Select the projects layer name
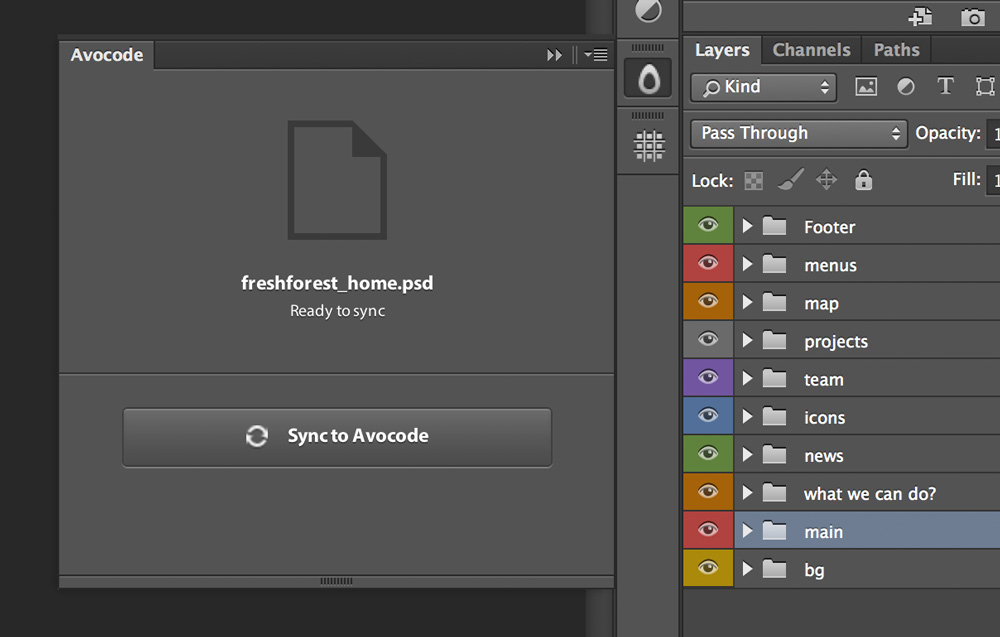This screenshot has height=637, width=1000. pyautogui.click(x=836, y=342)
